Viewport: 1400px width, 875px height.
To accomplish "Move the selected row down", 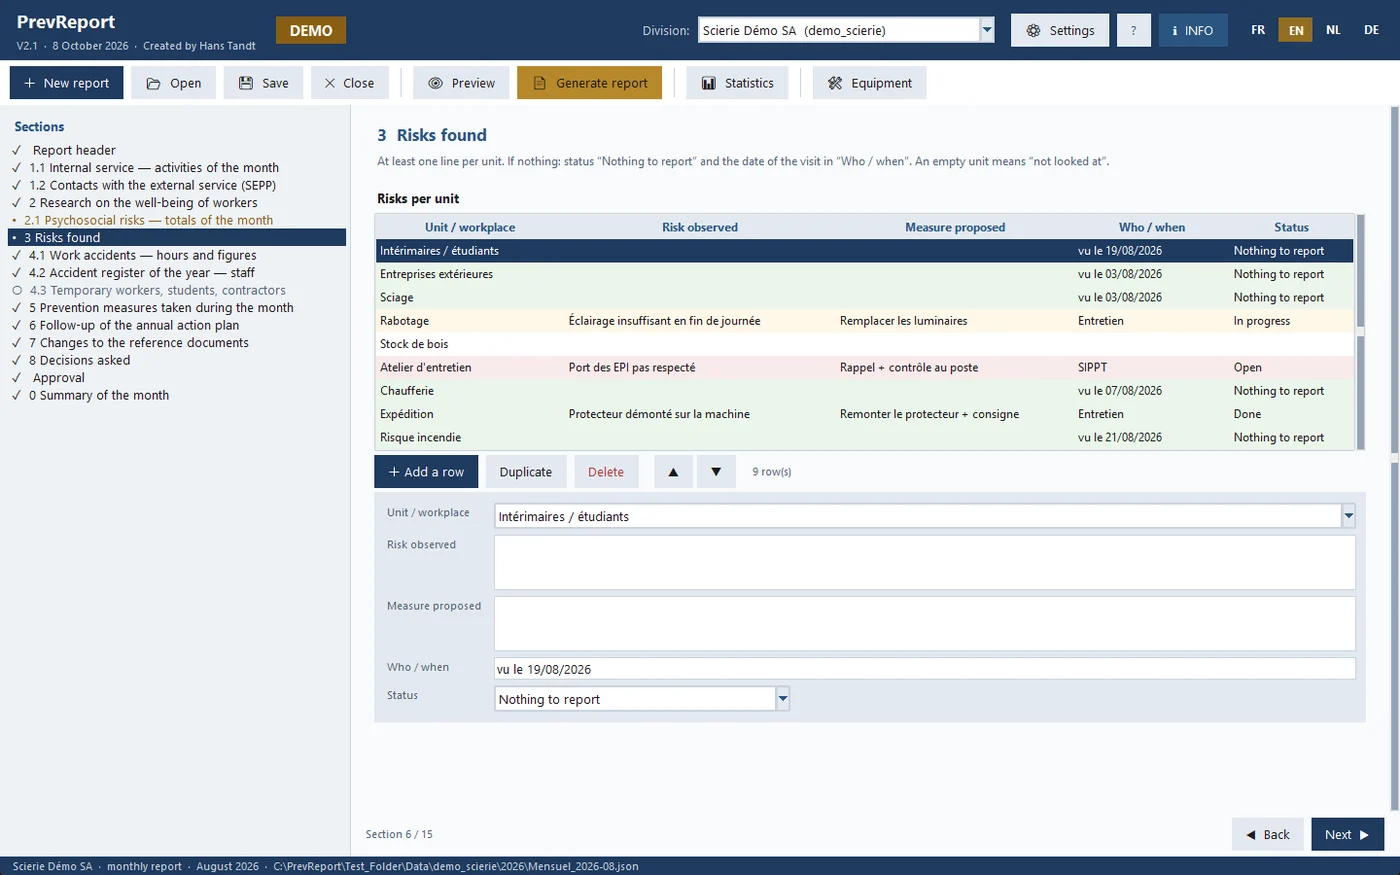I will (716, 472).
